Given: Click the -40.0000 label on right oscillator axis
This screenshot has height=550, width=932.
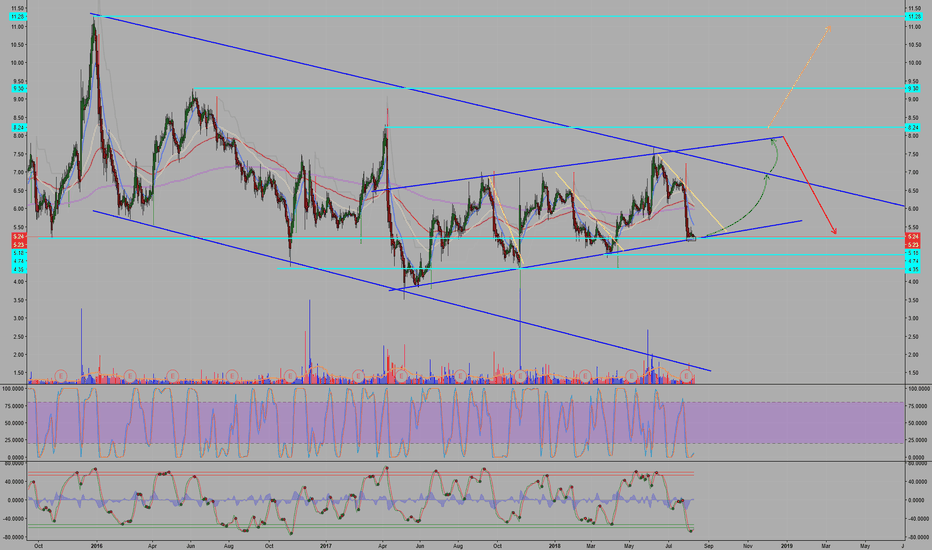Looking at the screenshot, I should [x=918, y=518].
